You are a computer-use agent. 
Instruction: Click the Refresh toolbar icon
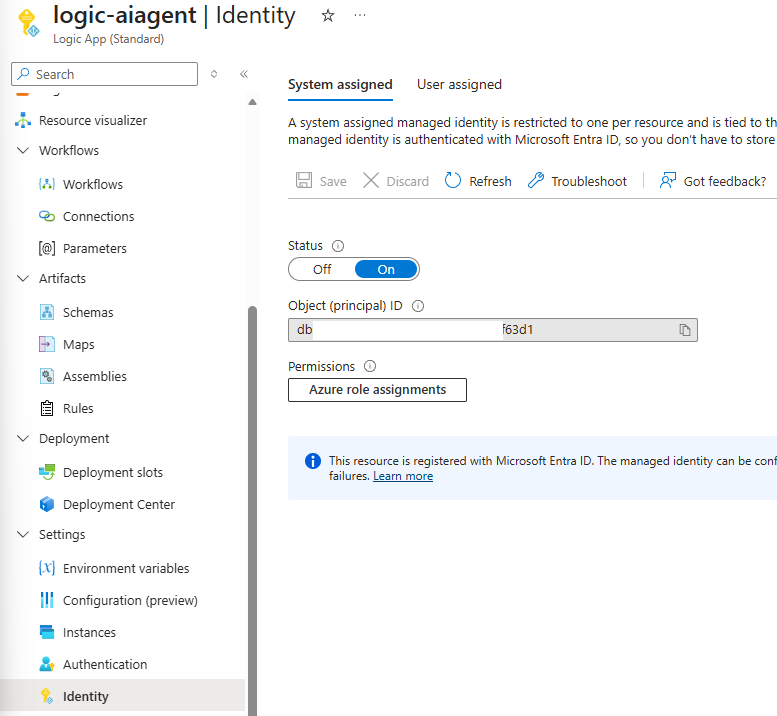(453, 181)
